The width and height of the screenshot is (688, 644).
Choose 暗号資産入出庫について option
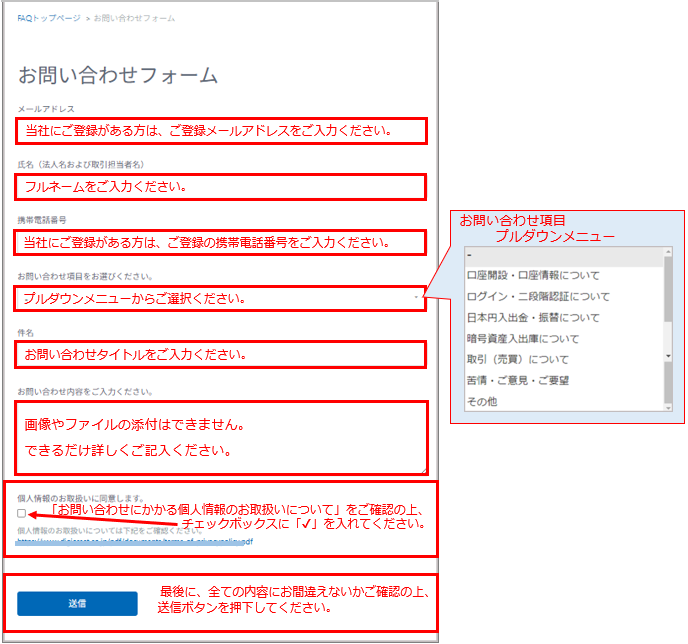564,339
